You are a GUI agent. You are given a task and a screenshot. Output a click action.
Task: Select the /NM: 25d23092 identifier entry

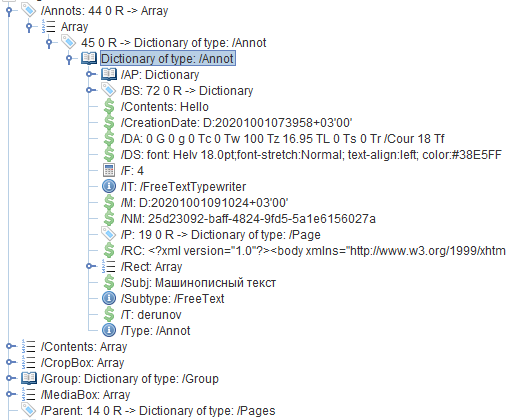click(x=248, y=219)
